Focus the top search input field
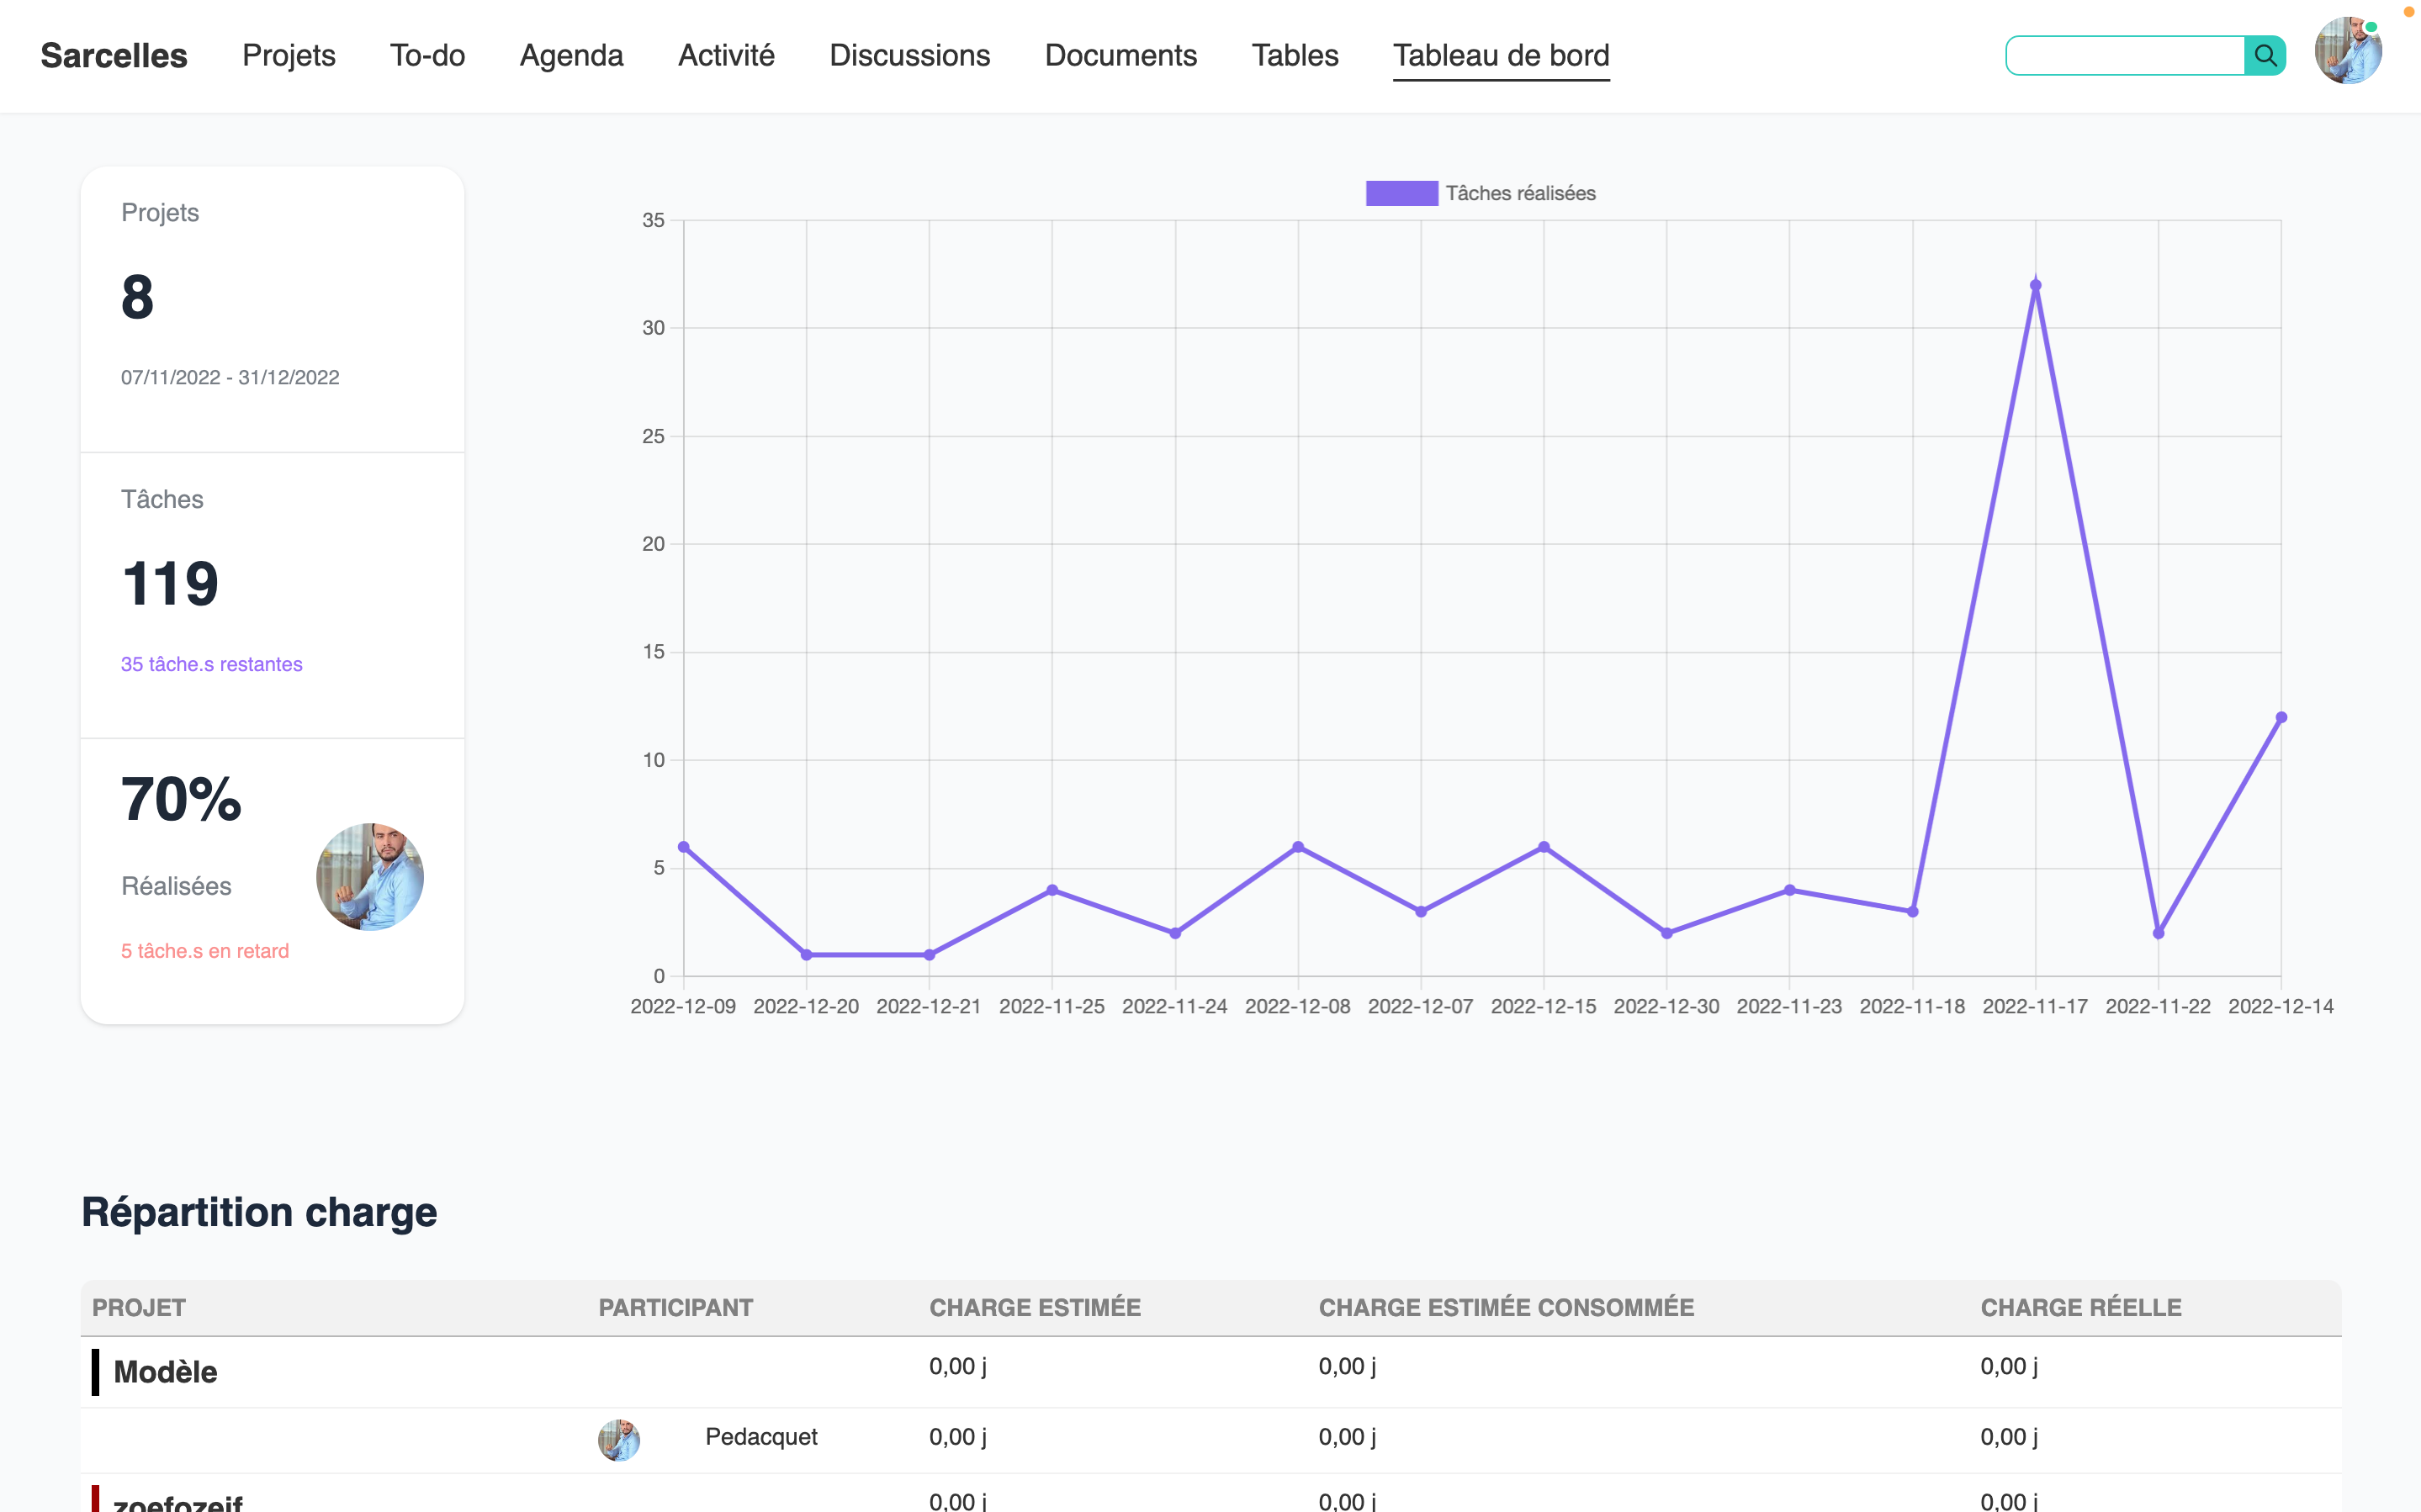This screenshot has width=2421, height=1512. point(2124,56)
